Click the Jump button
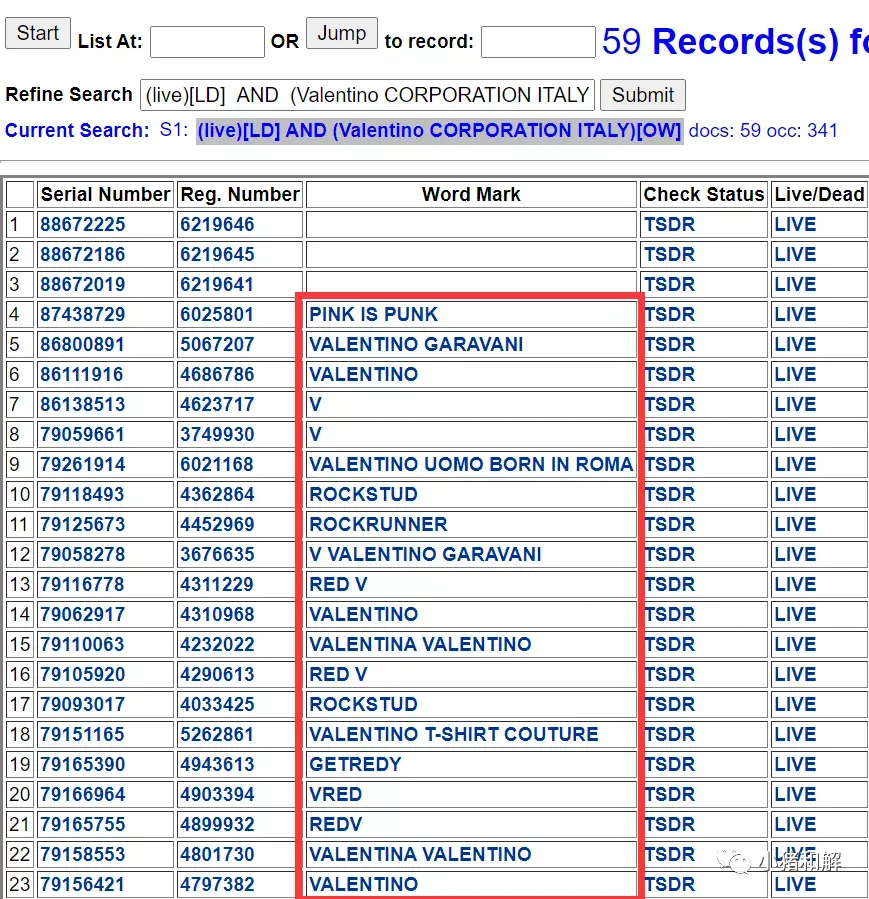The image size is (869, 899). pyautogui.click(x=342, y=33)
